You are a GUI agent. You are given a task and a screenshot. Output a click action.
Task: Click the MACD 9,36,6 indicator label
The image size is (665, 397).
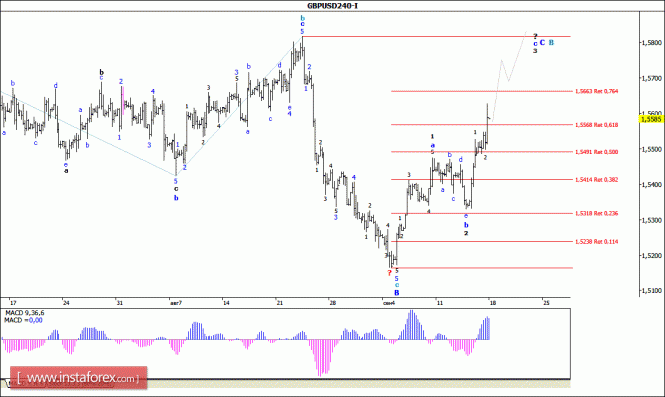[x=25, y=313]
